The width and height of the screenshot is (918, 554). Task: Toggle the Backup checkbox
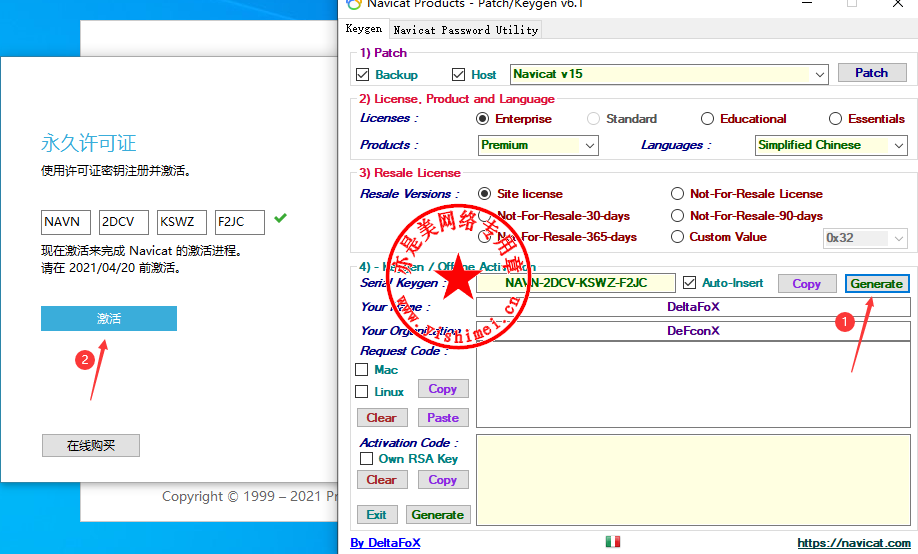(362, 74)
